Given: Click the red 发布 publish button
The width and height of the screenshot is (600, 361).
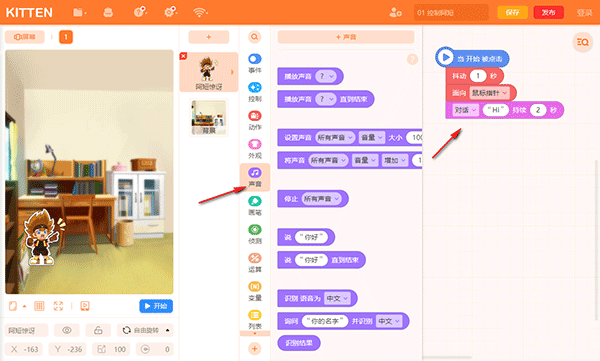Looking at the screenshot, I should [x=548, y=12].
